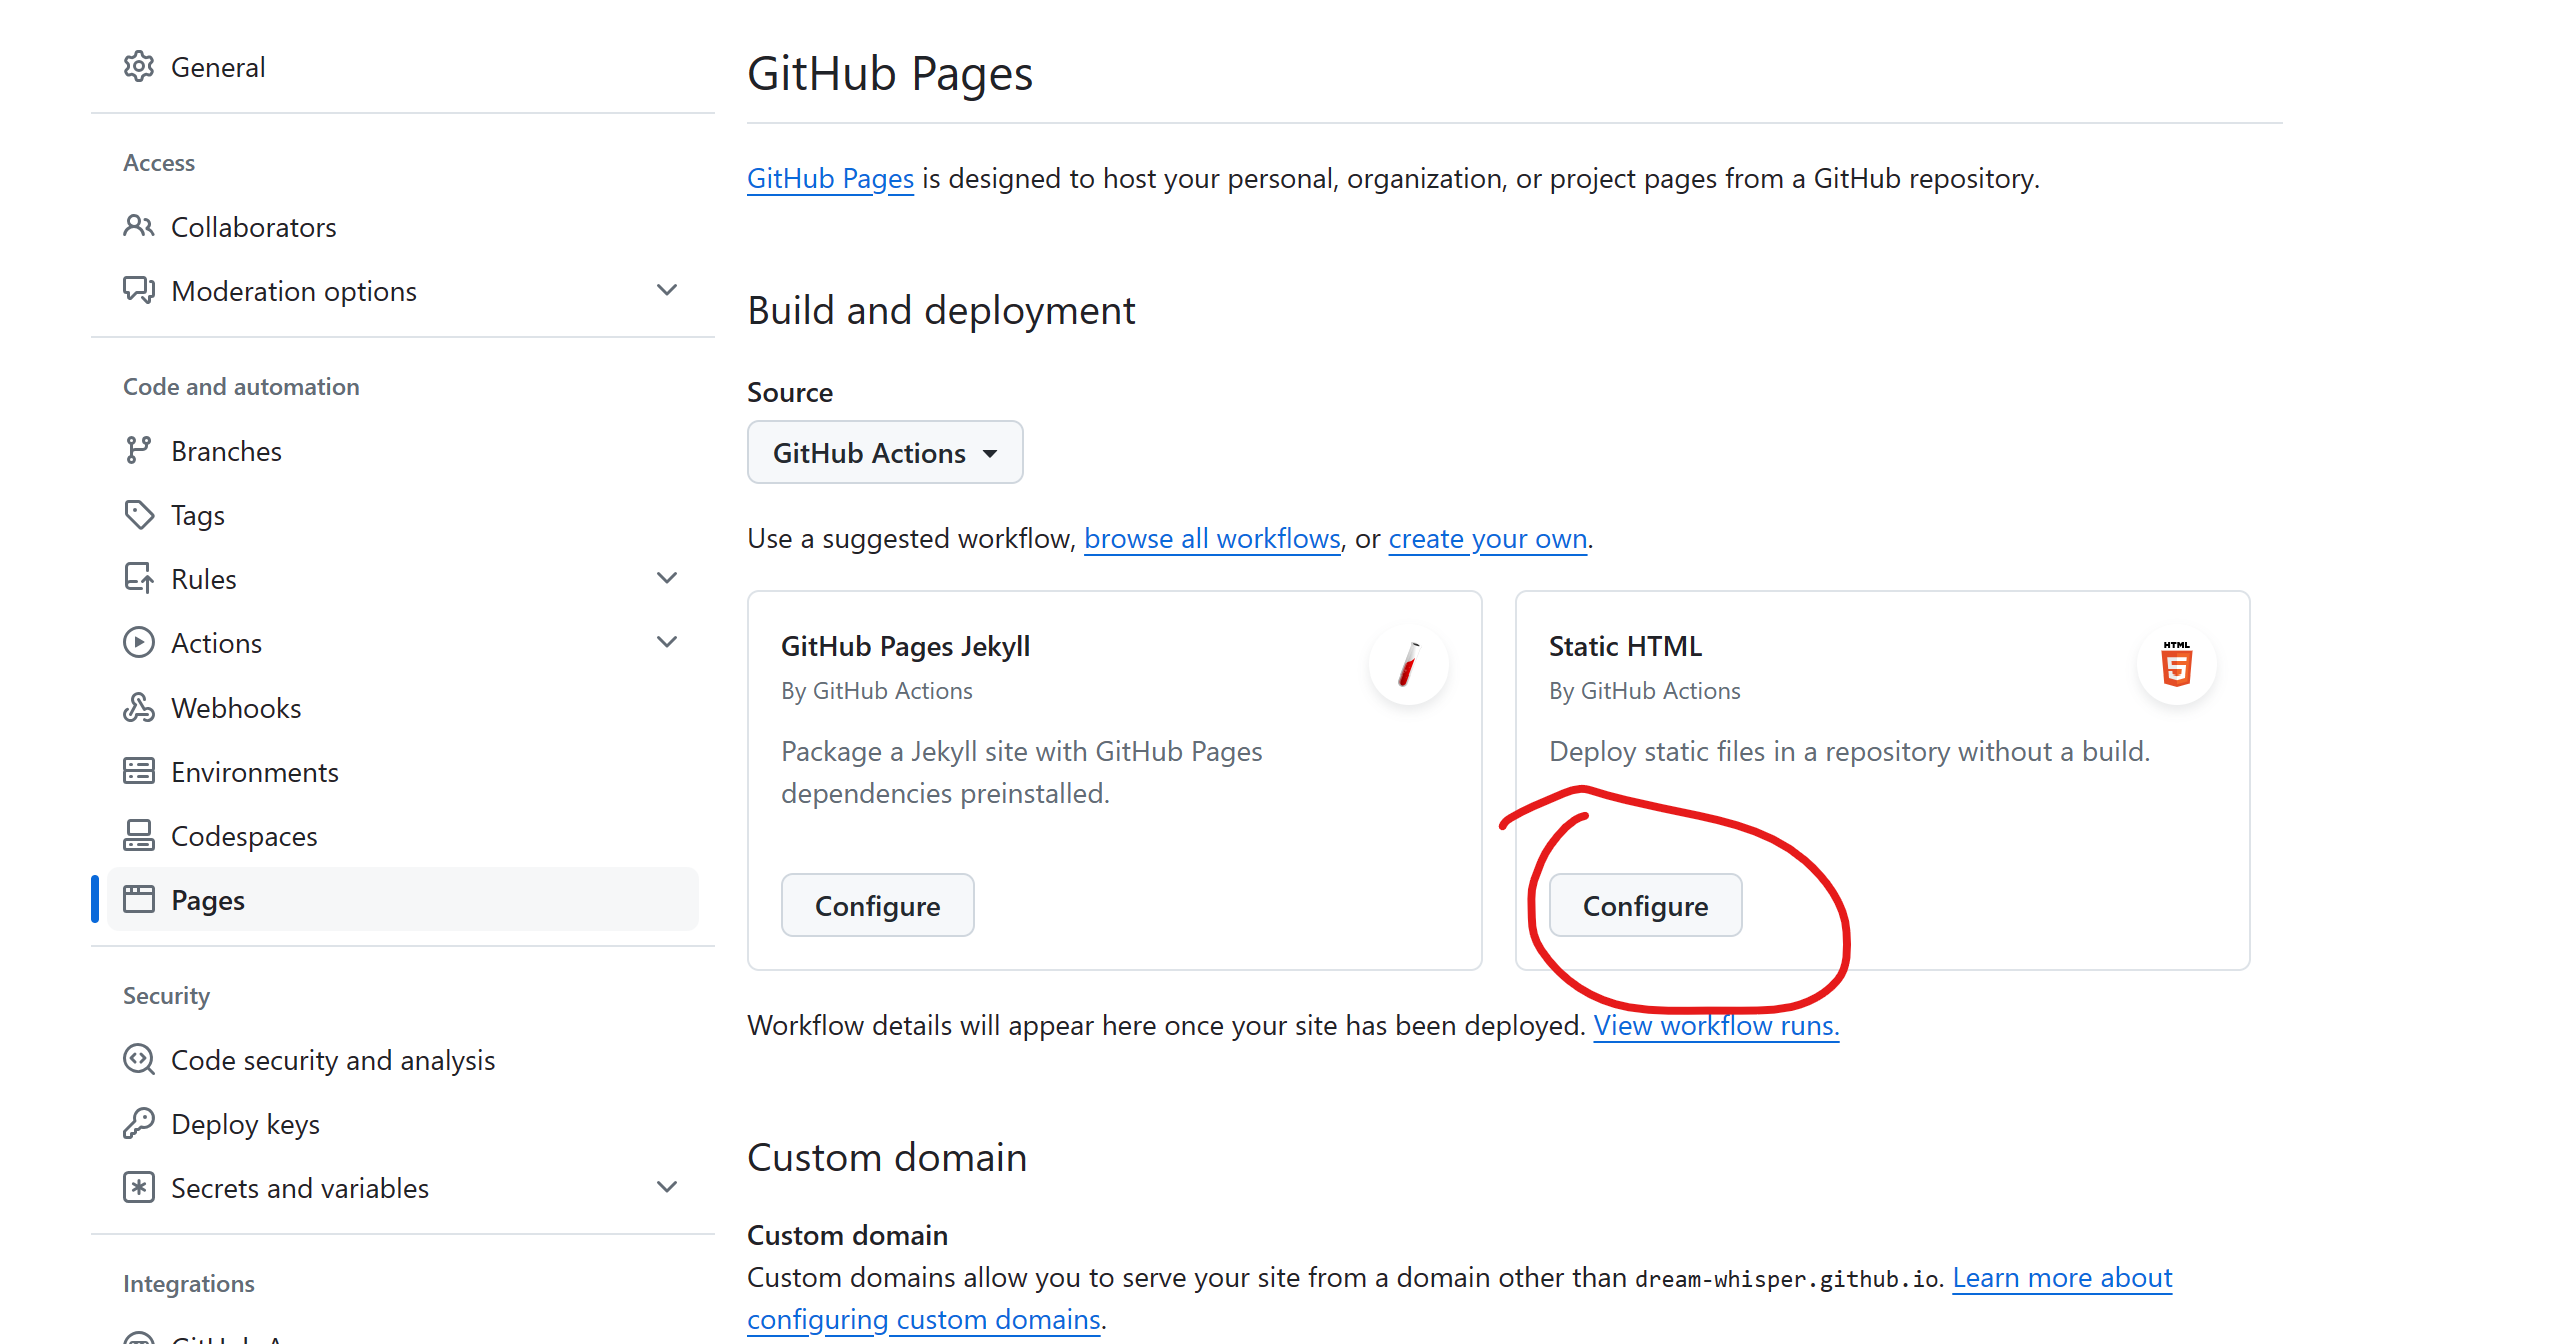Viewport: 2560px width, 1344px height.
Task: Configure the GitHub Pages Jekyll workflow
Action: [x=877, y=906]
